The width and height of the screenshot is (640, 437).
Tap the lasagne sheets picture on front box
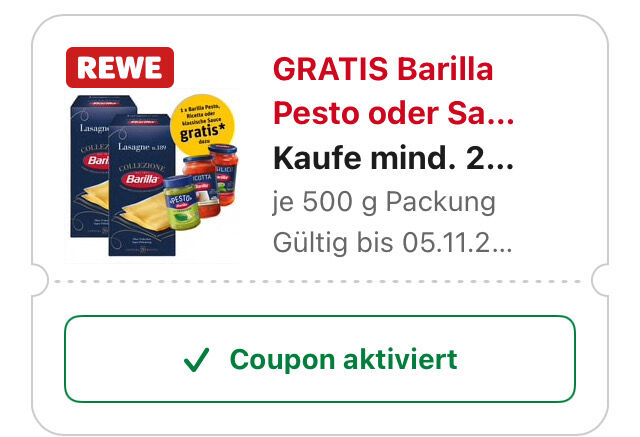coord(146,212)
